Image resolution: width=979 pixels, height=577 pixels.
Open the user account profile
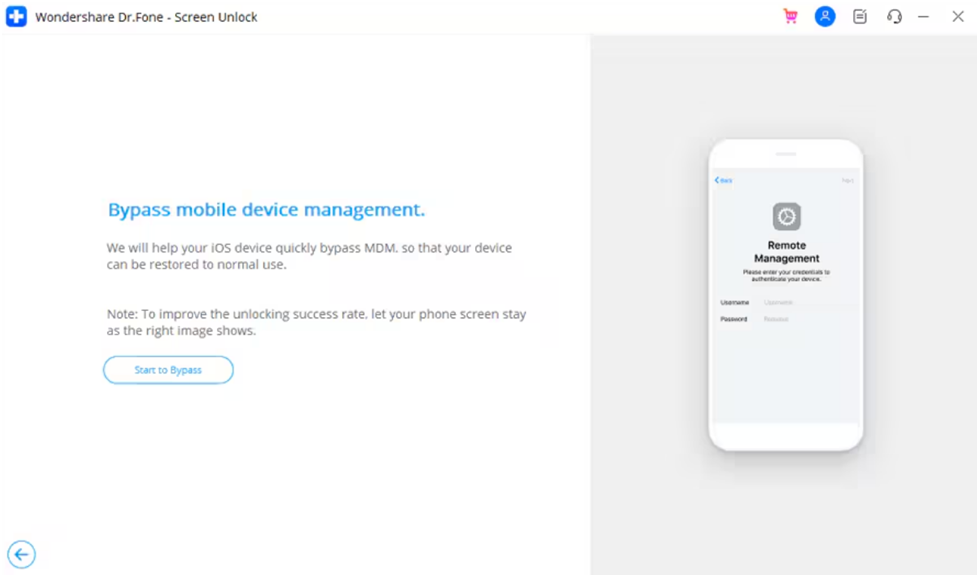click(x=825, y=17)
